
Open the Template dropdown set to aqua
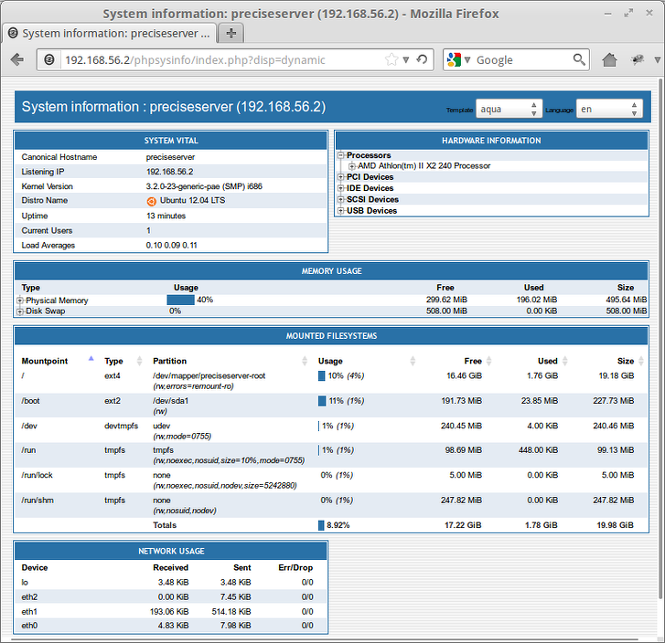point(509,109)
